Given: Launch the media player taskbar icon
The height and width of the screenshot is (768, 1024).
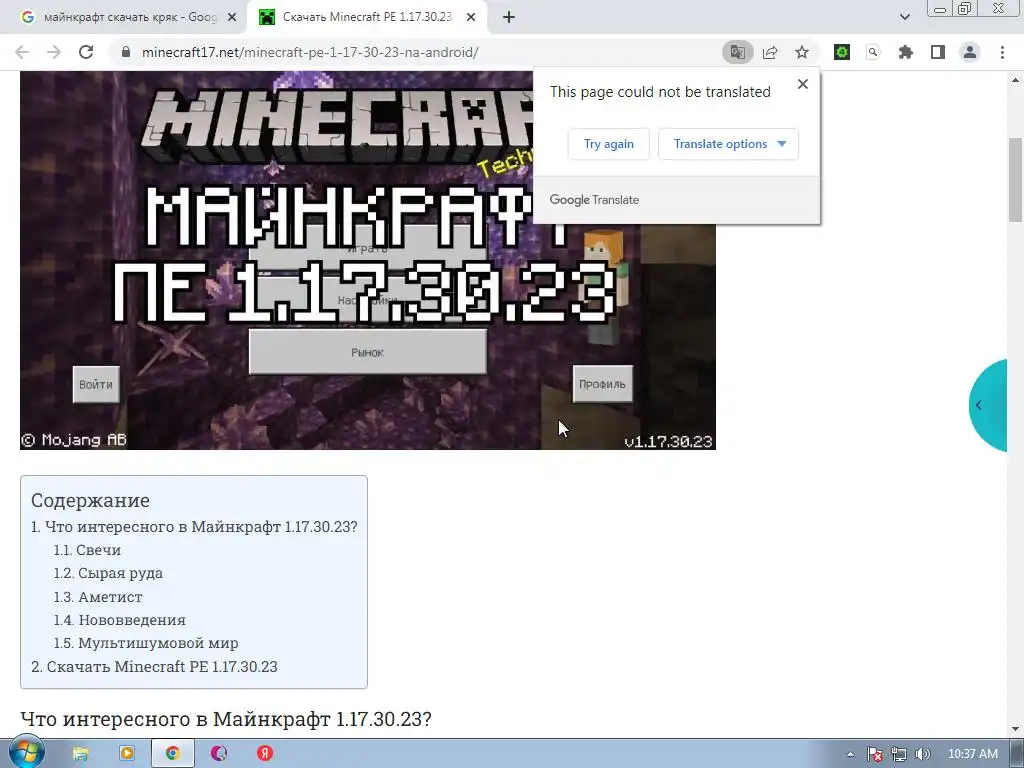Looking at the screenshot, I should coord(127,754).
